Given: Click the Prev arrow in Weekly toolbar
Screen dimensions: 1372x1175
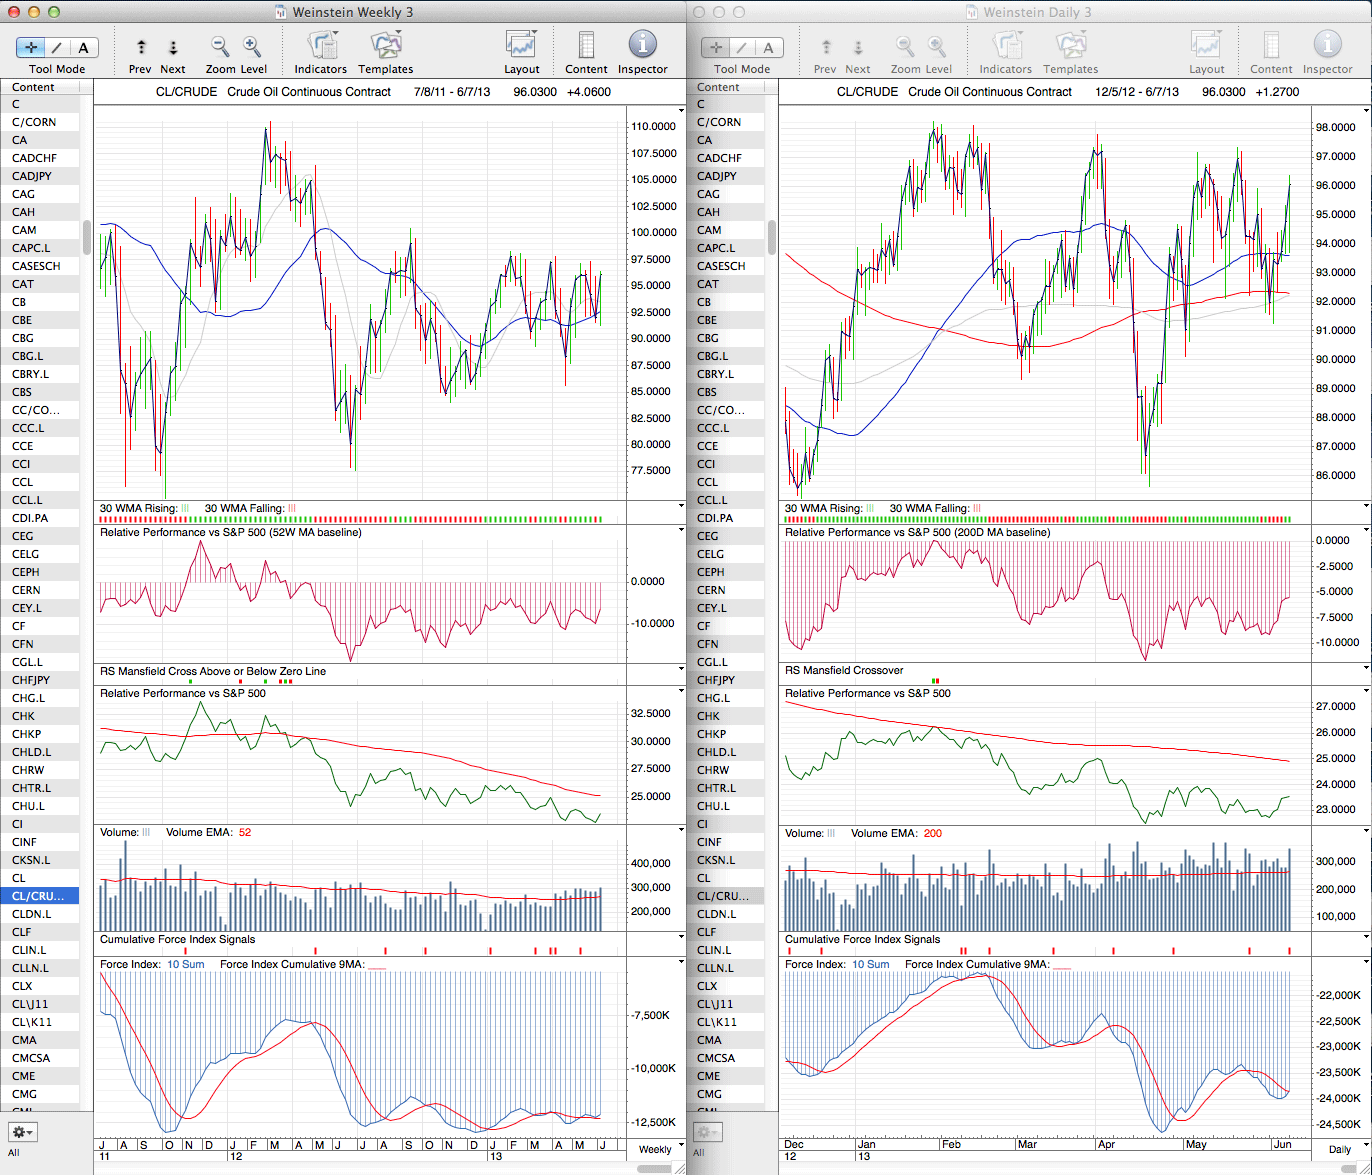Looking at the screenshot, I should [x=141, y=47].
